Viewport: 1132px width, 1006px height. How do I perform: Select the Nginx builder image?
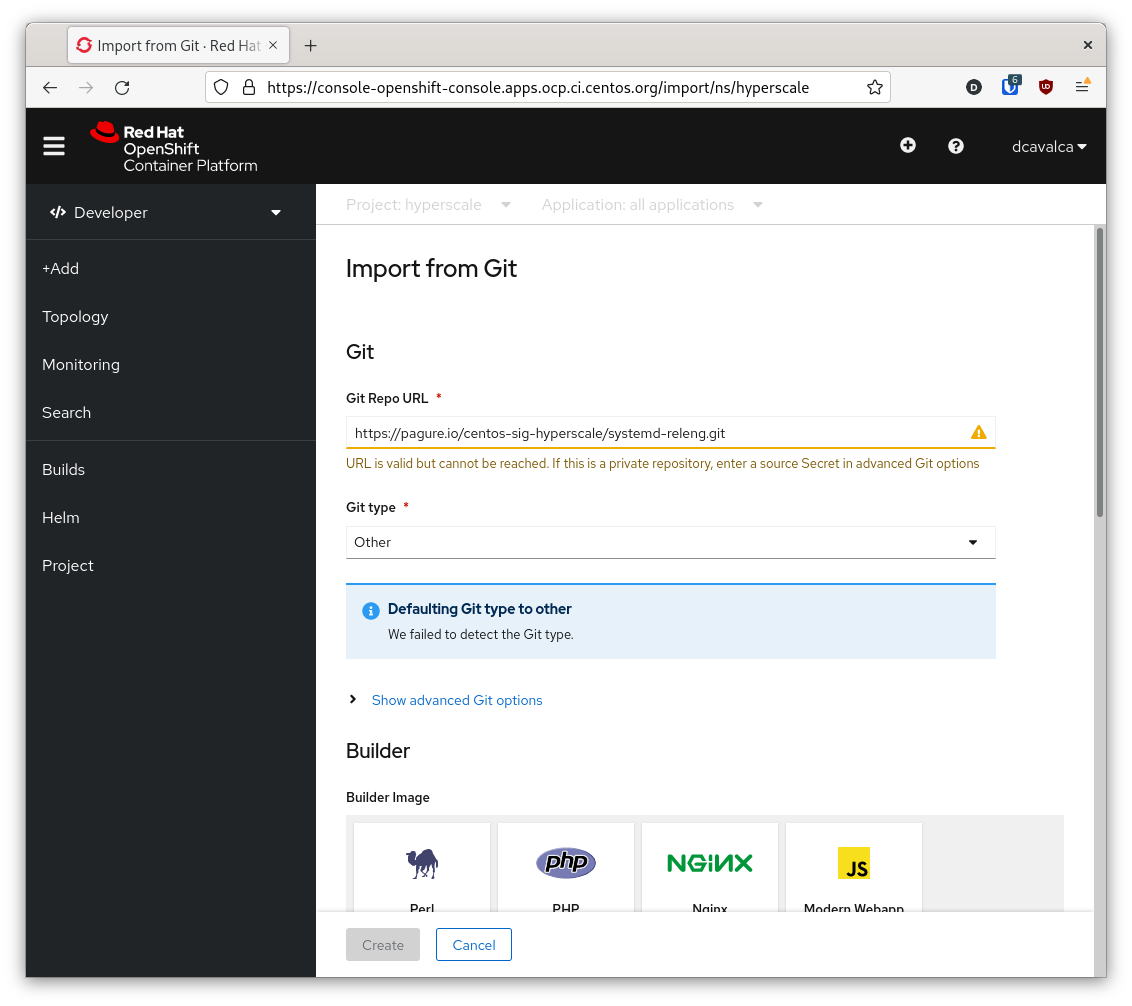pyautogui.click(x=710, y=867)
